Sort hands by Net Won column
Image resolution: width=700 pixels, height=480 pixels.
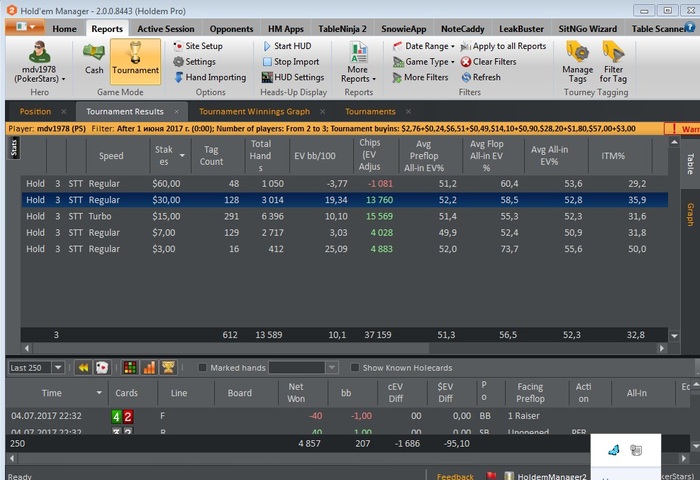point(296,392)
